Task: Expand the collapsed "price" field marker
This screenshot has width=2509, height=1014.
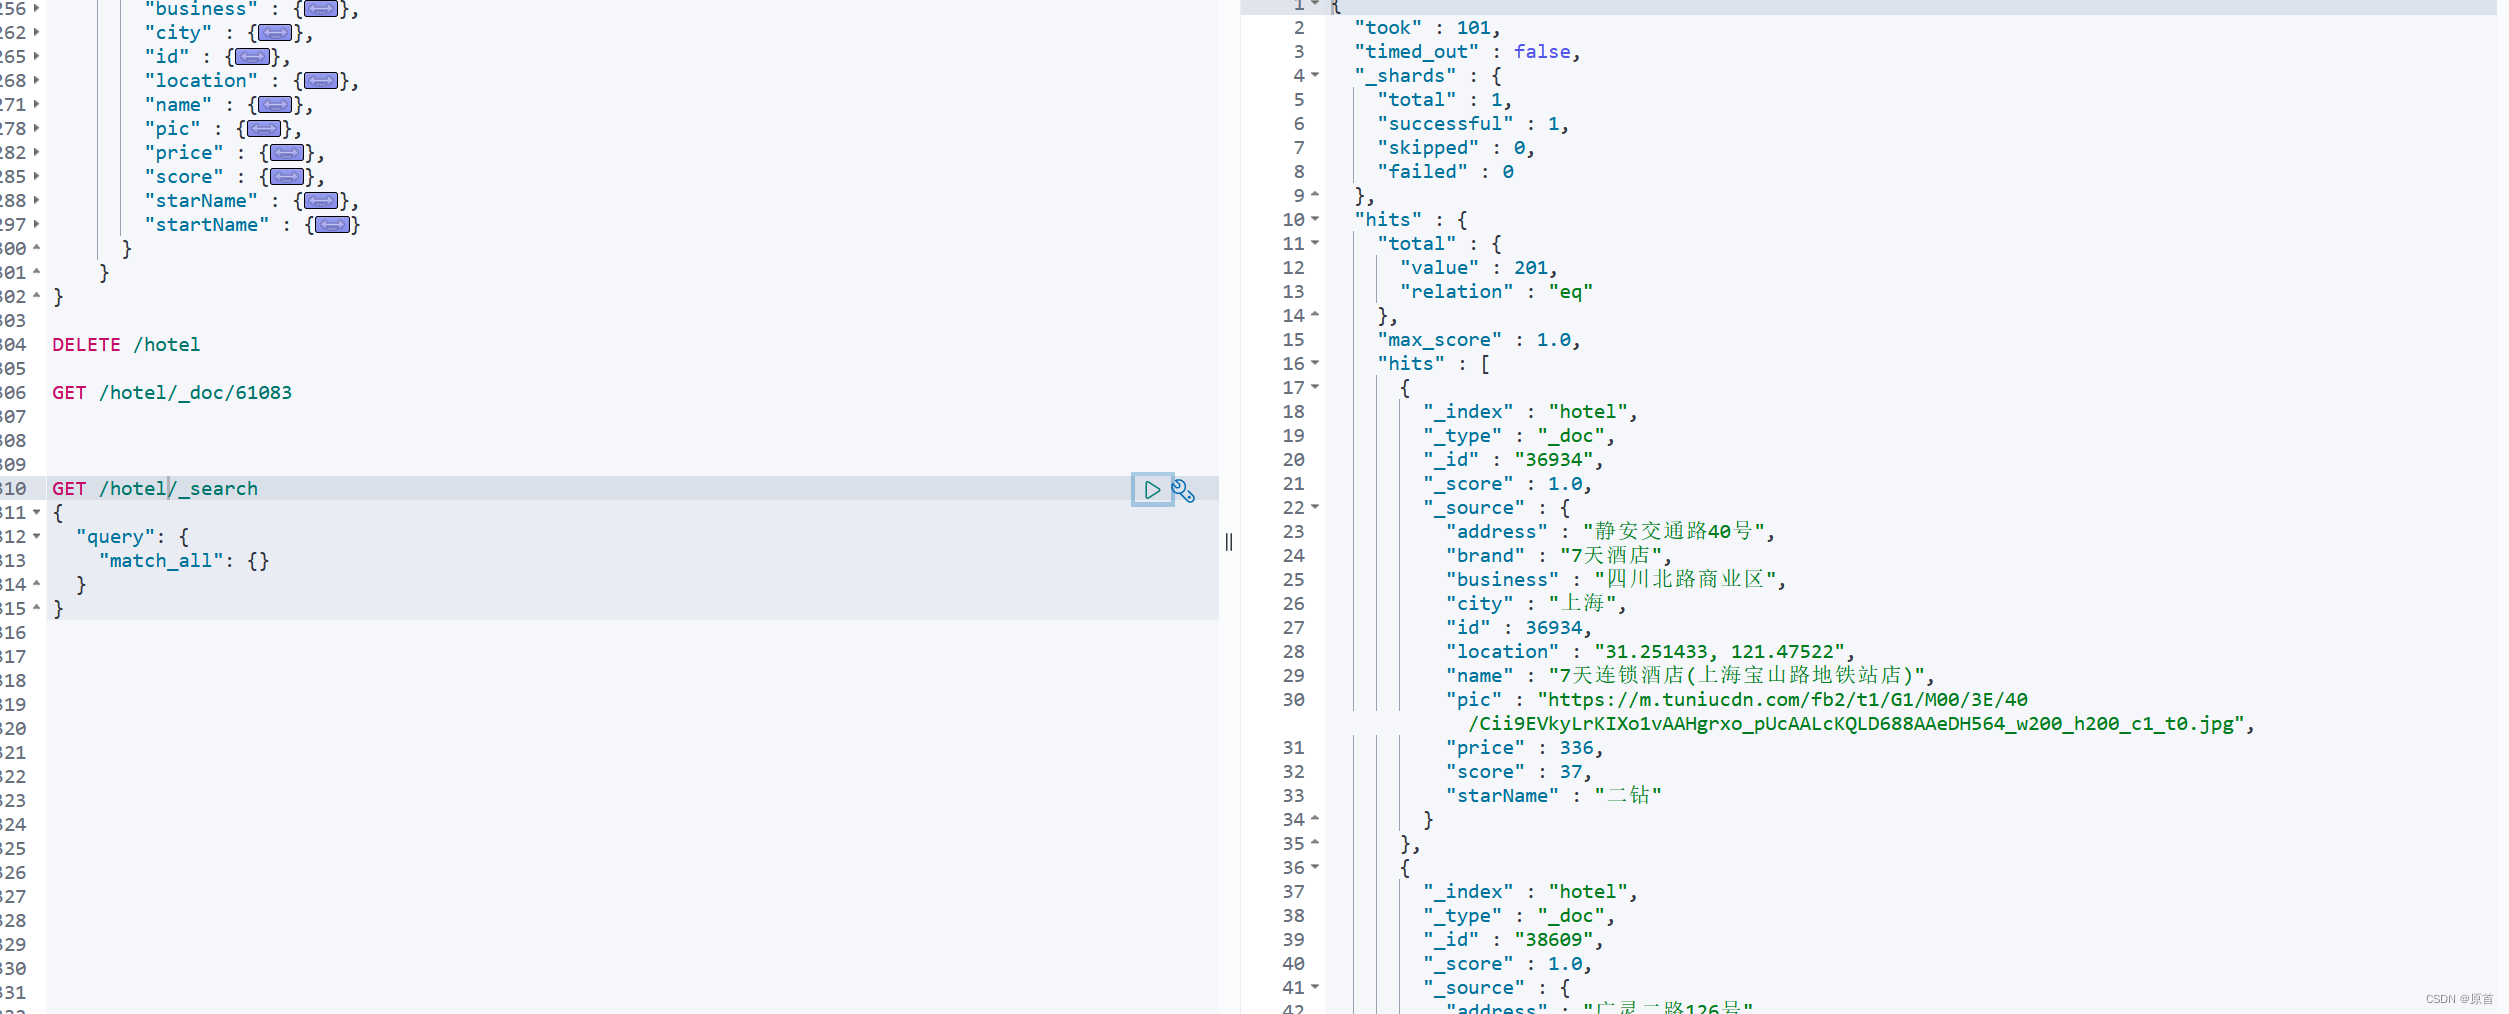Action: pyautogui.click(x=287, y=153)
